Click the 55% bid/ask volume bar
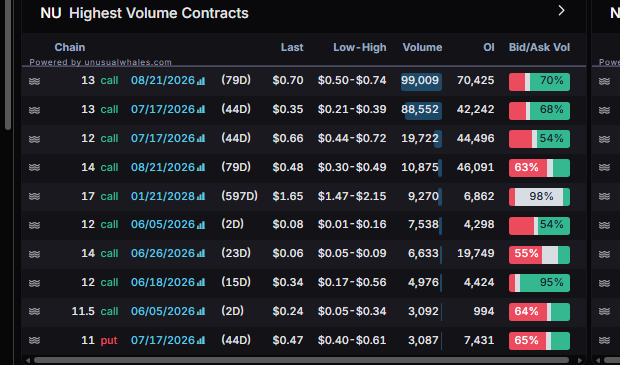This screenshot has height=365, width=620. 539,255
